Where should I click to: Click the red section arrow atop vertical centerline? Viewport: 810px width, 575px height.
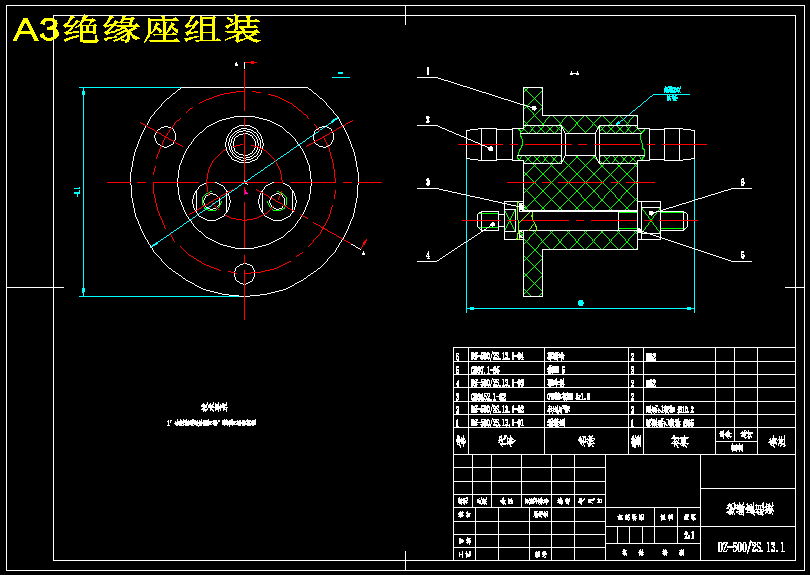point(251,63)
